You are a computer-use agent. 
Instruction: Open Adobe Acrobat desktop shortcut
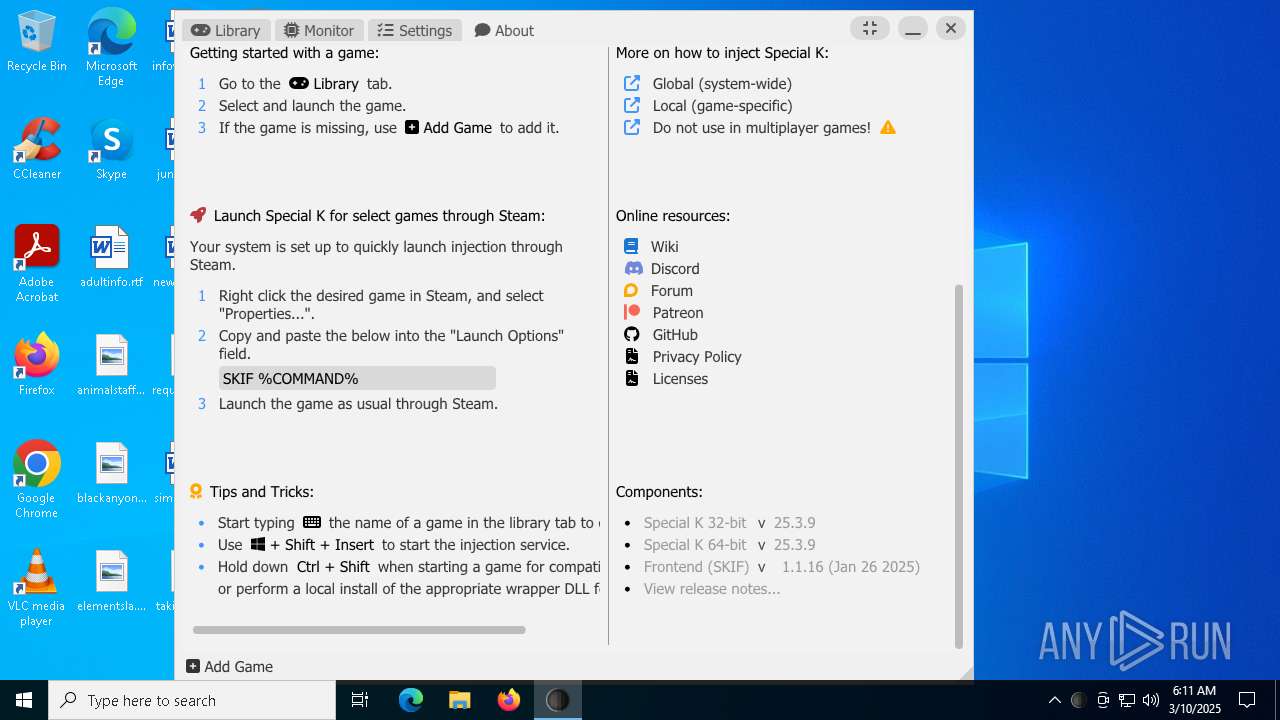pyautogui.click(x=37, y=264)
